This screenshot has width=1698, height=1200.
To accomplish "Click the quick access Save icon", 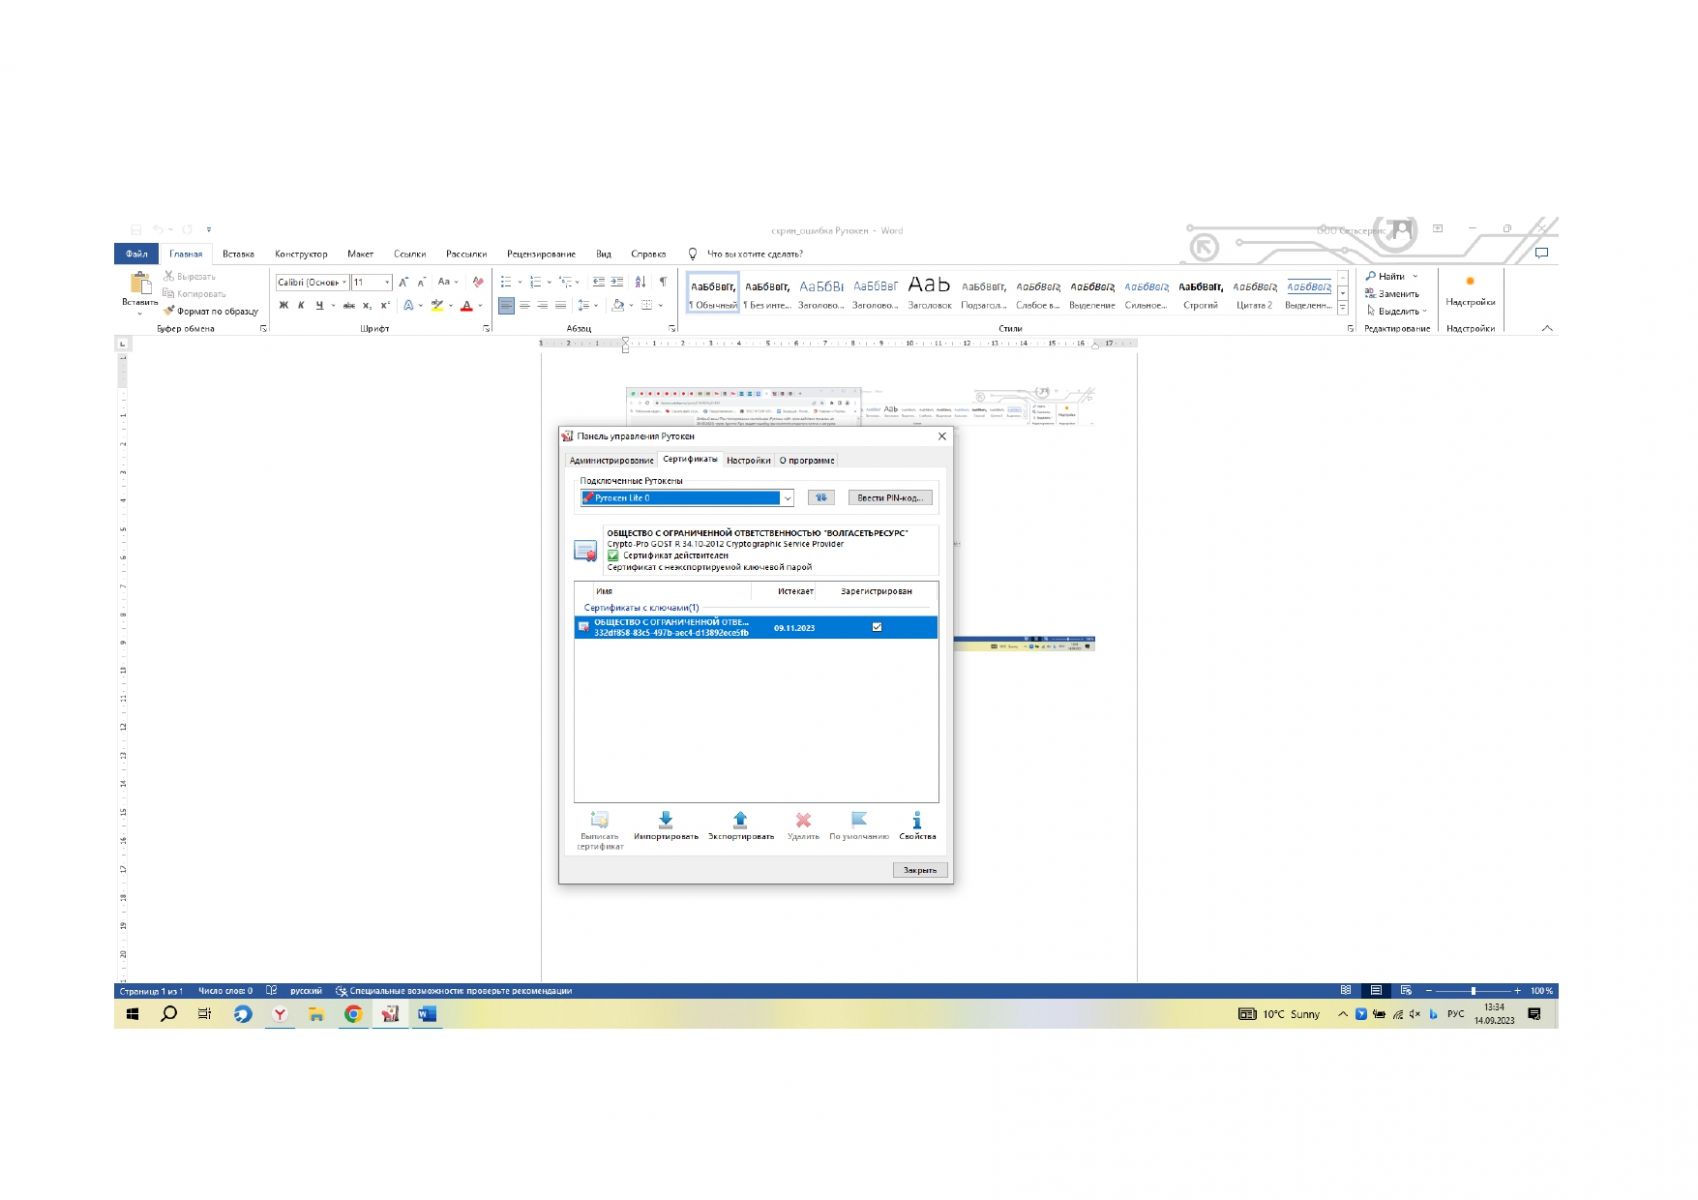I will click(136, 229).
